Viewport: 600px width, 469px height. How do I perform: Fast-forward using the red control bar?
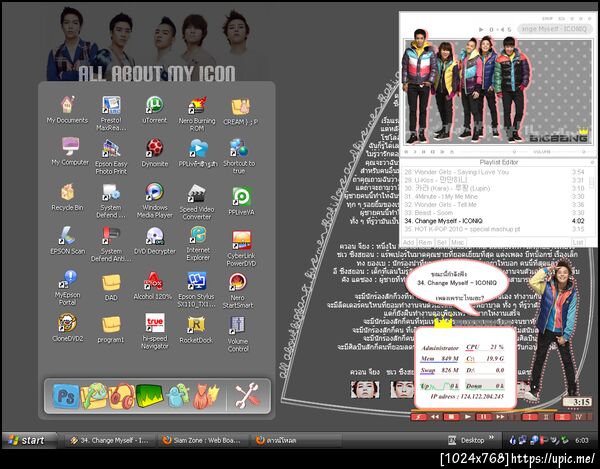click(501, 417)
